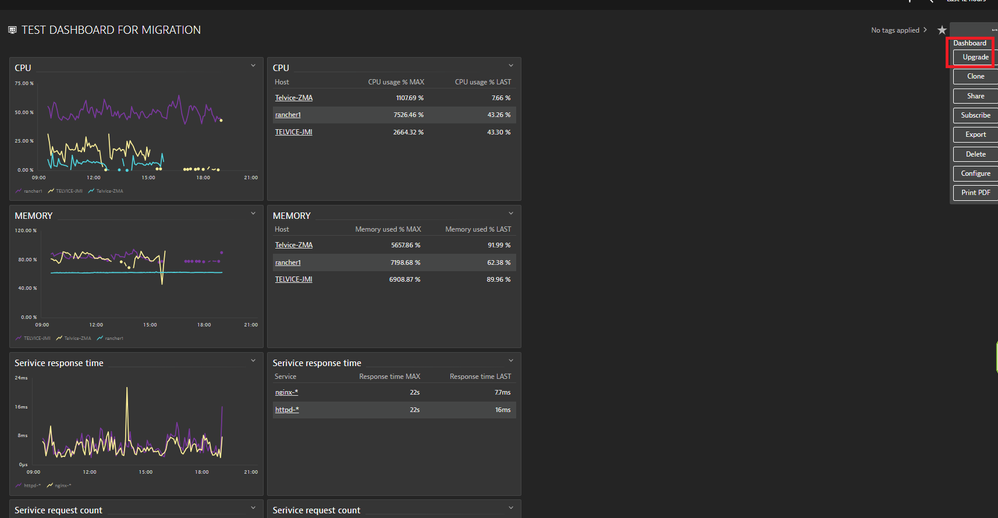Click the 1107.69 % CPU max value
This screenshot has width=998, height=518.
pos(409,98)
